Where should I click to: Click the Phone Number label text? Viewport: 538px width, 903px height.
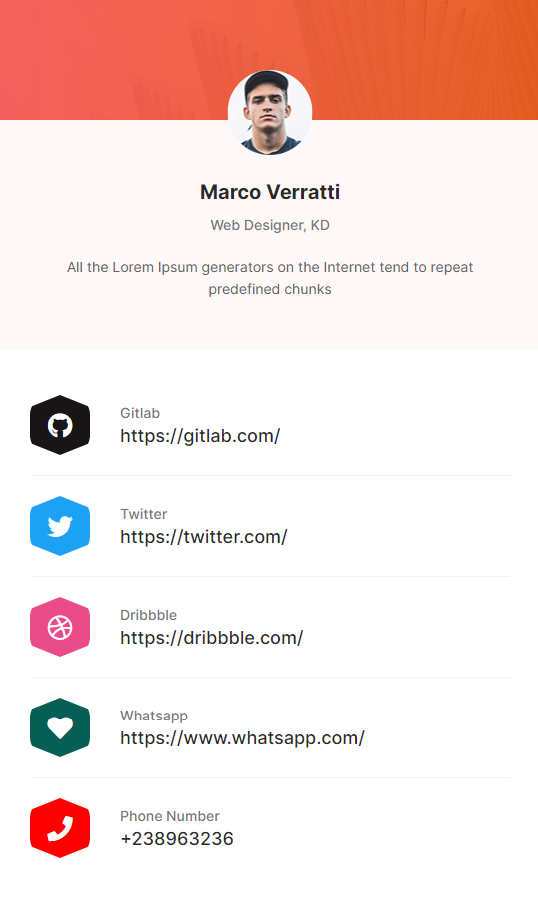click(x=170, y=816)
